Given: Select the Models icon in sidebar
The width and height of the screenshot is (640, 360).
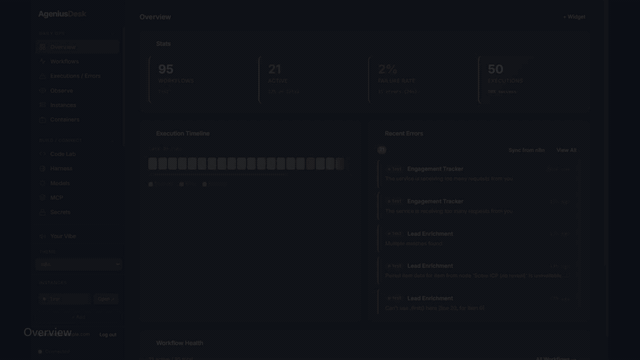Looking at the screenshot, I should pyautogui.click(x=42, y=183).
